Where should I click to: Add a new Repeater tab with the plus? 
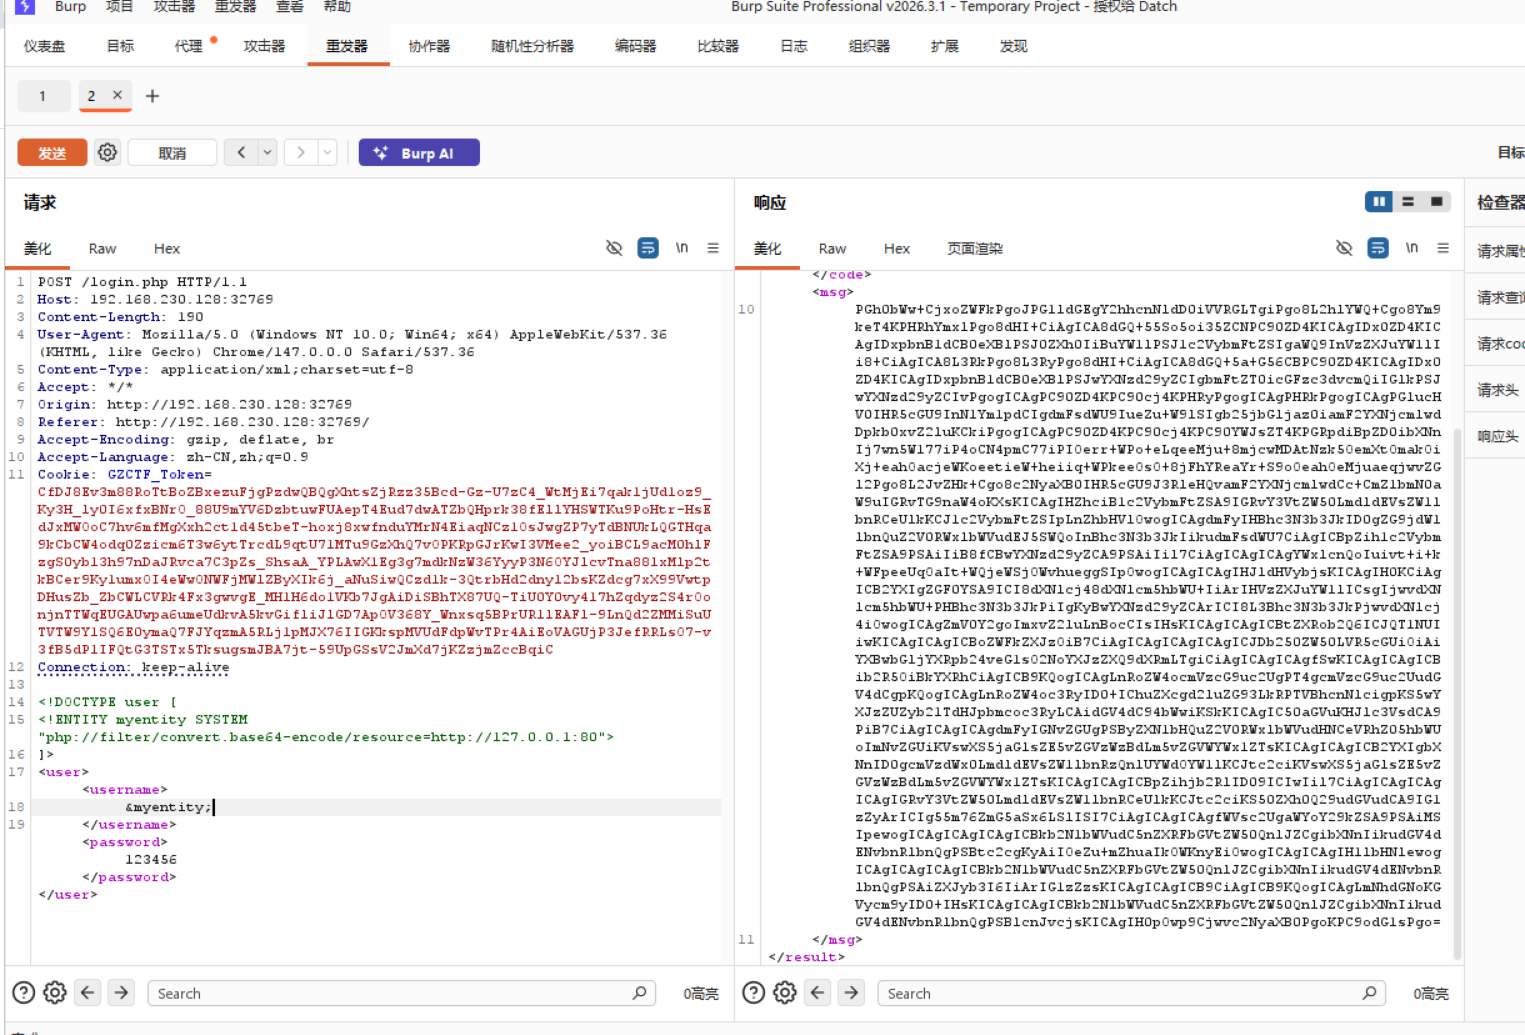pos(152,96)
